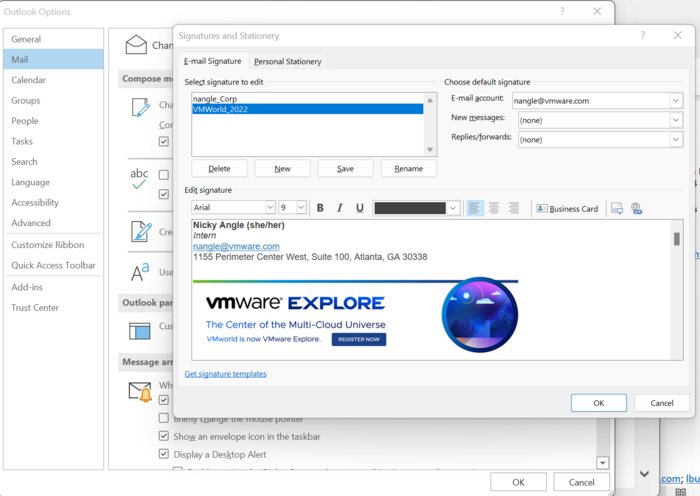This screenshot has height=496, width=700.
Task: Select Calendar in Outlook Options sidebar
Action: point(28,80)
